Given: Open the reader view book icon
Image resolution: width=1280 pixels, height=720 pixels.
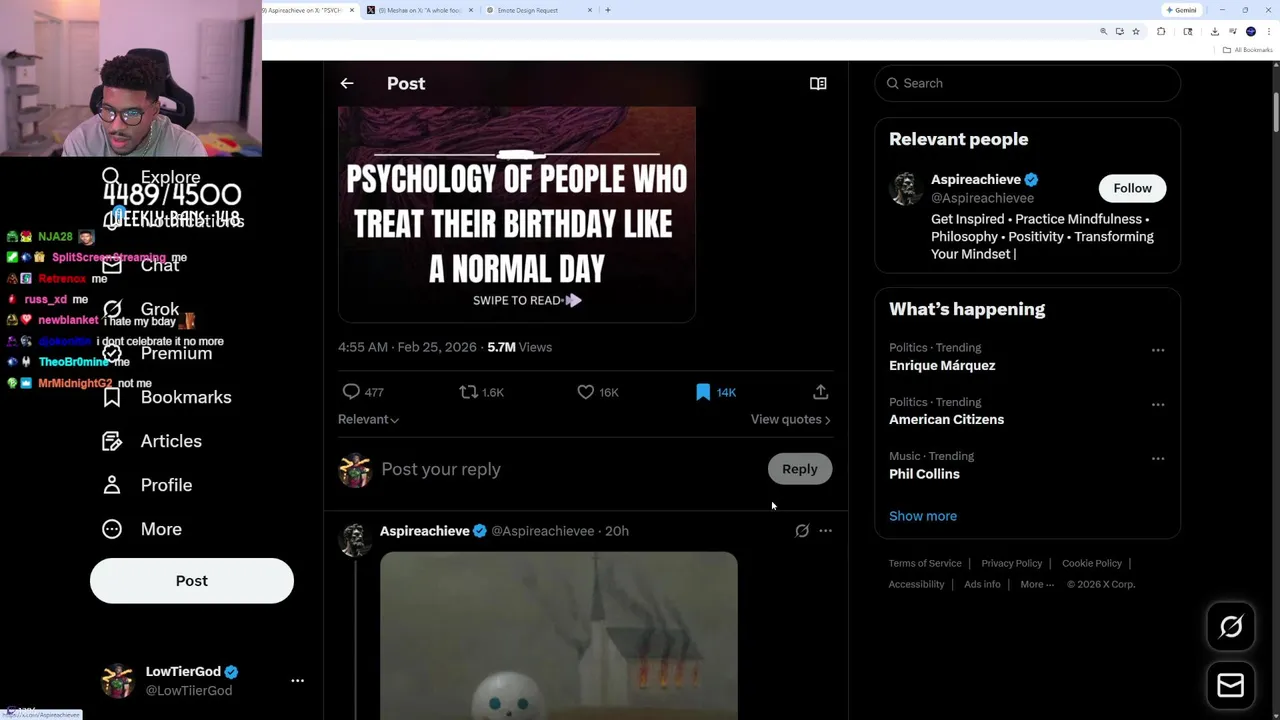Looking at the screenshot, I should point(818,84).
